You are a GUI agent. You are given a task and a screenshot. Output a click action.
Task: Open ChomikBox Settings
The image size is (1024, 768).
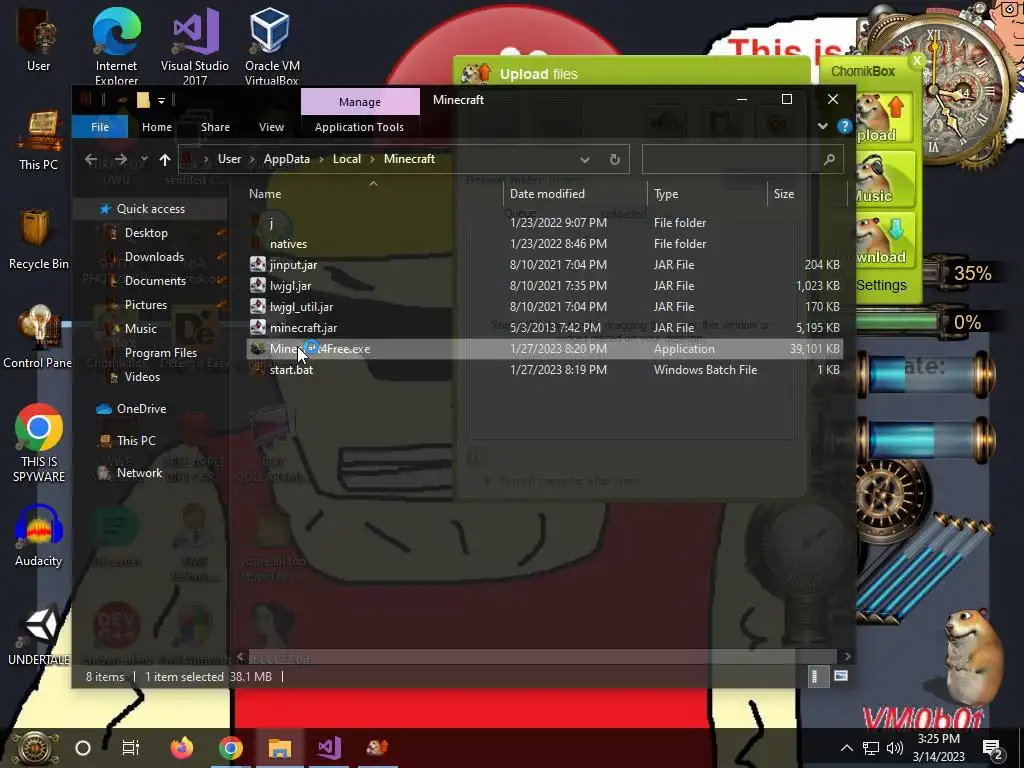pyautogui.click(x=881, y=285)
